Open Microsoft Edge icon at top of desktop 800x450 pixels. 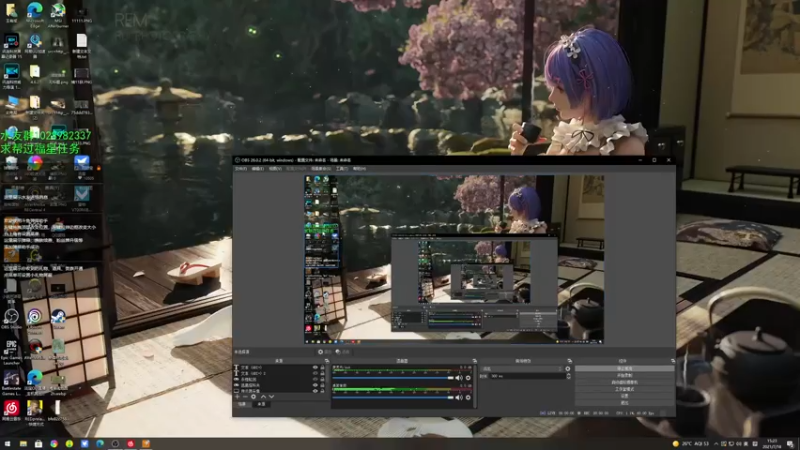click(35, 12)
